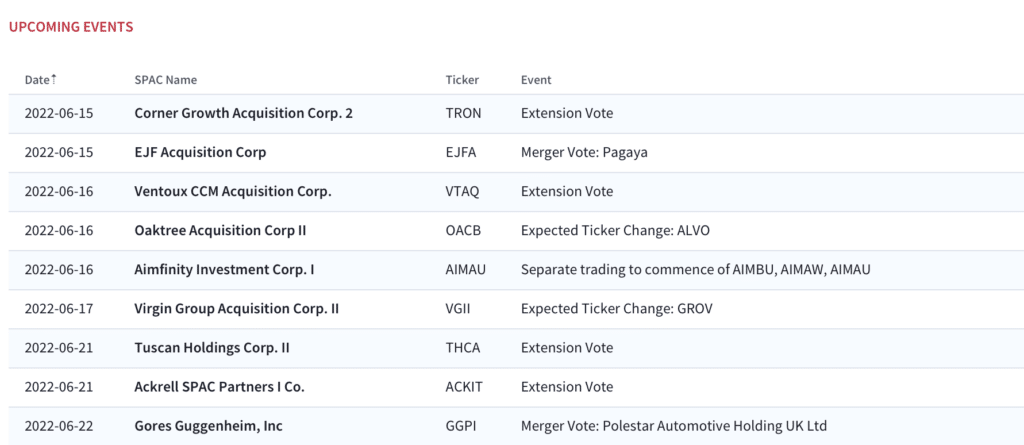
Task: Sort by the Ticker column header
Action: tap(462, 80)
